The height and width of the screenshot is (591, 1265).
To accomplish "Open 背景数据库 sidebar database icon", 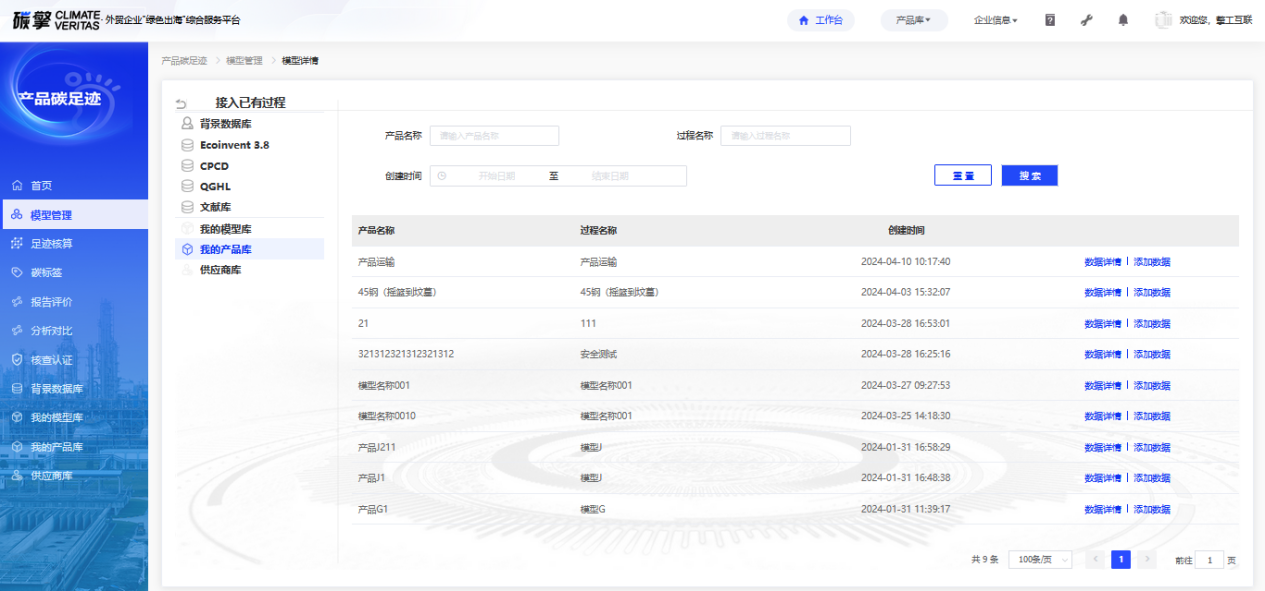I will pos(17,388).
